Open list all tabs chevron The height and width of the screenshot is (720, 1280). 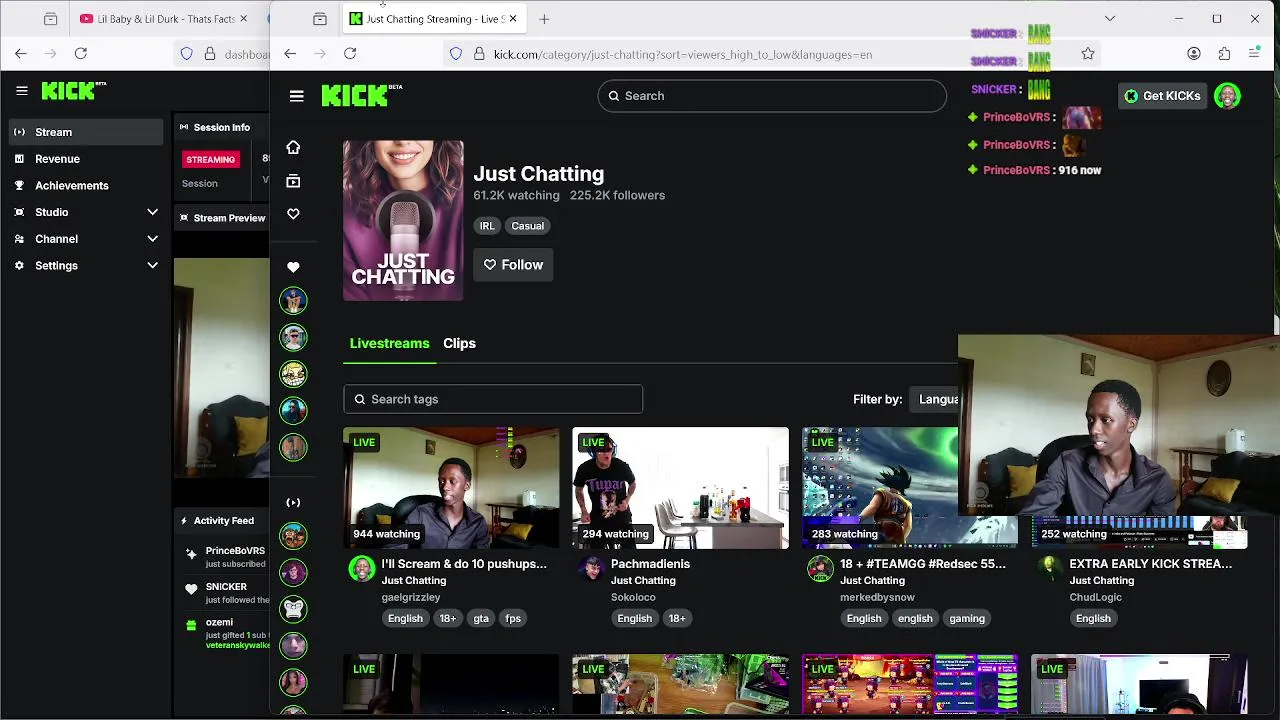(1110, 19)
